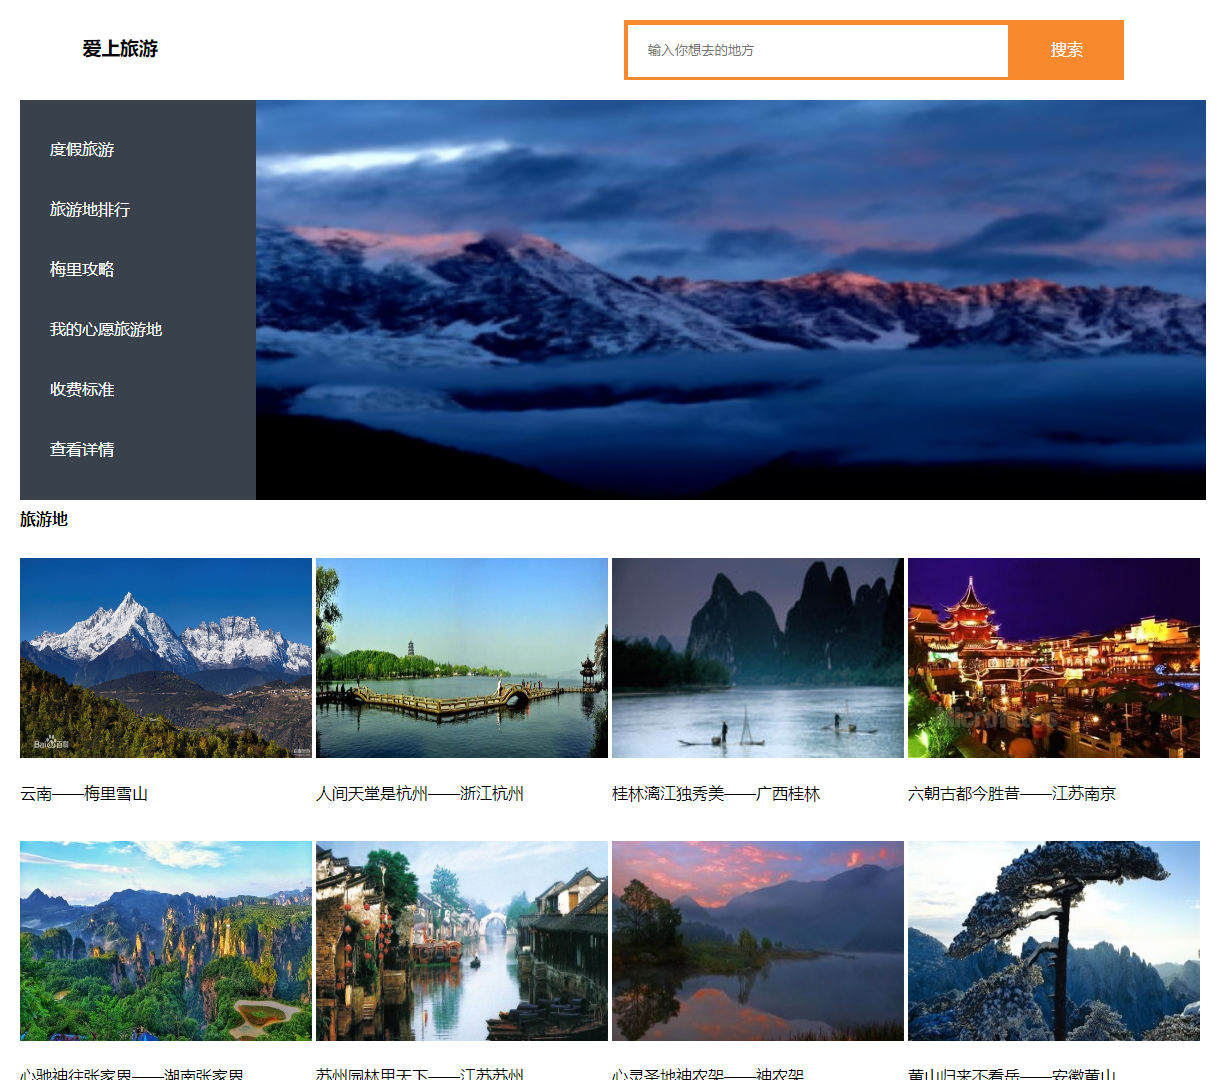Click the Nanjing night scene thumbnail
1220x1080 pixels.
coord(1053,657)
